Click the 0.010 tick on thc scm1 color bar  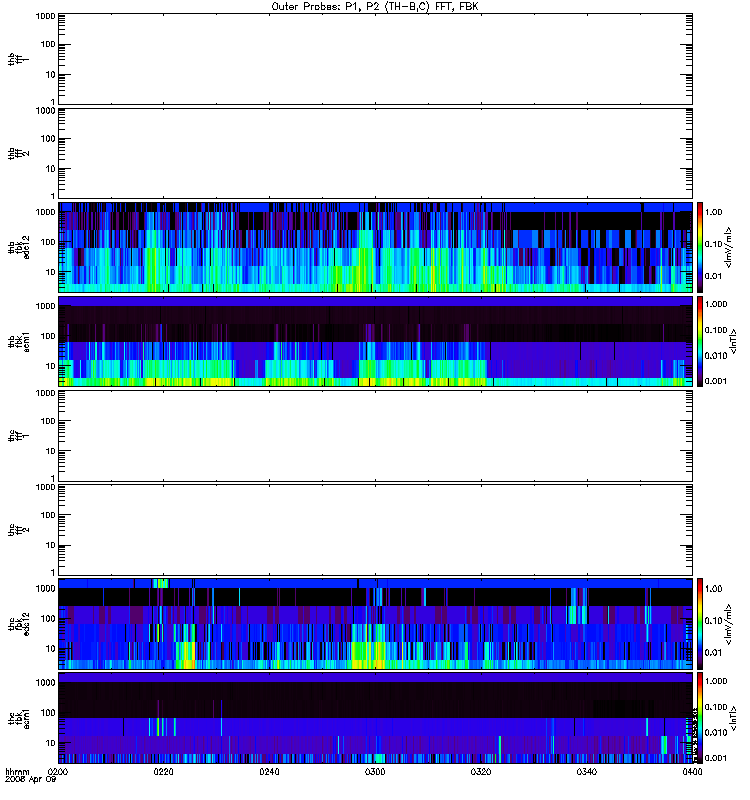pyautogui.click(x=715, y=732)
